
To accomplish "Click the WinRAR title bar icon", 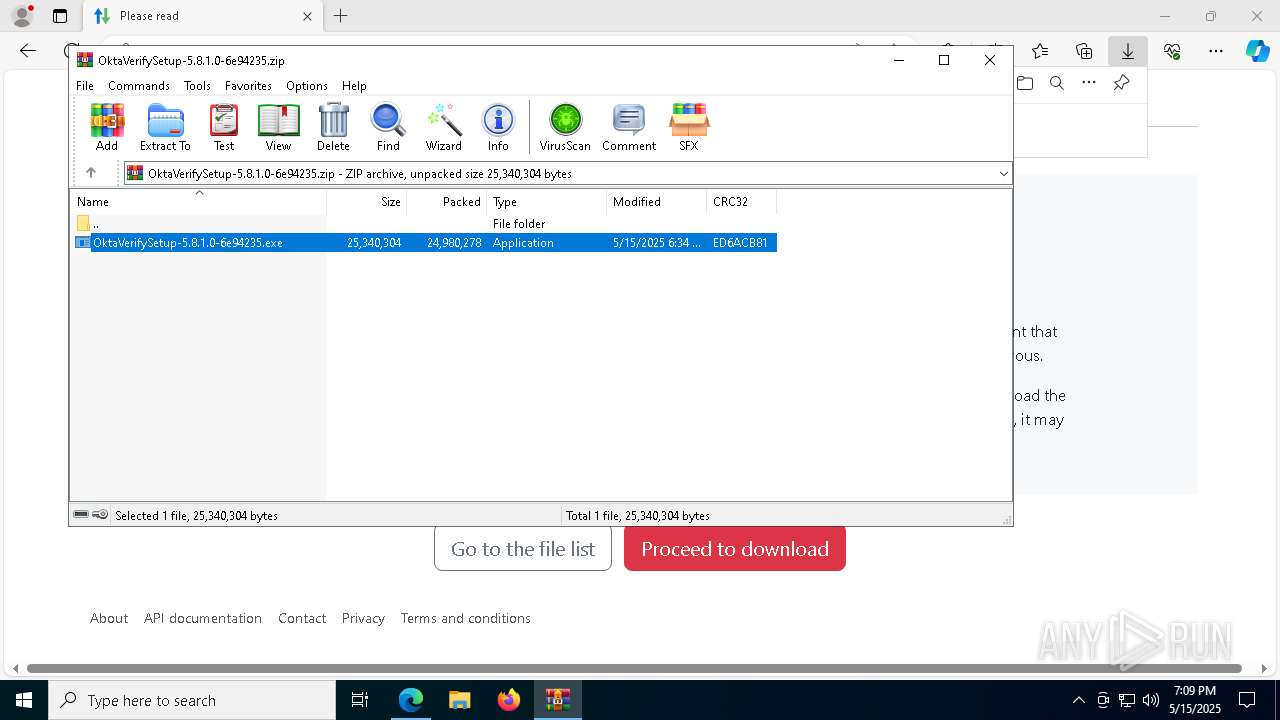I will (85, 60).
